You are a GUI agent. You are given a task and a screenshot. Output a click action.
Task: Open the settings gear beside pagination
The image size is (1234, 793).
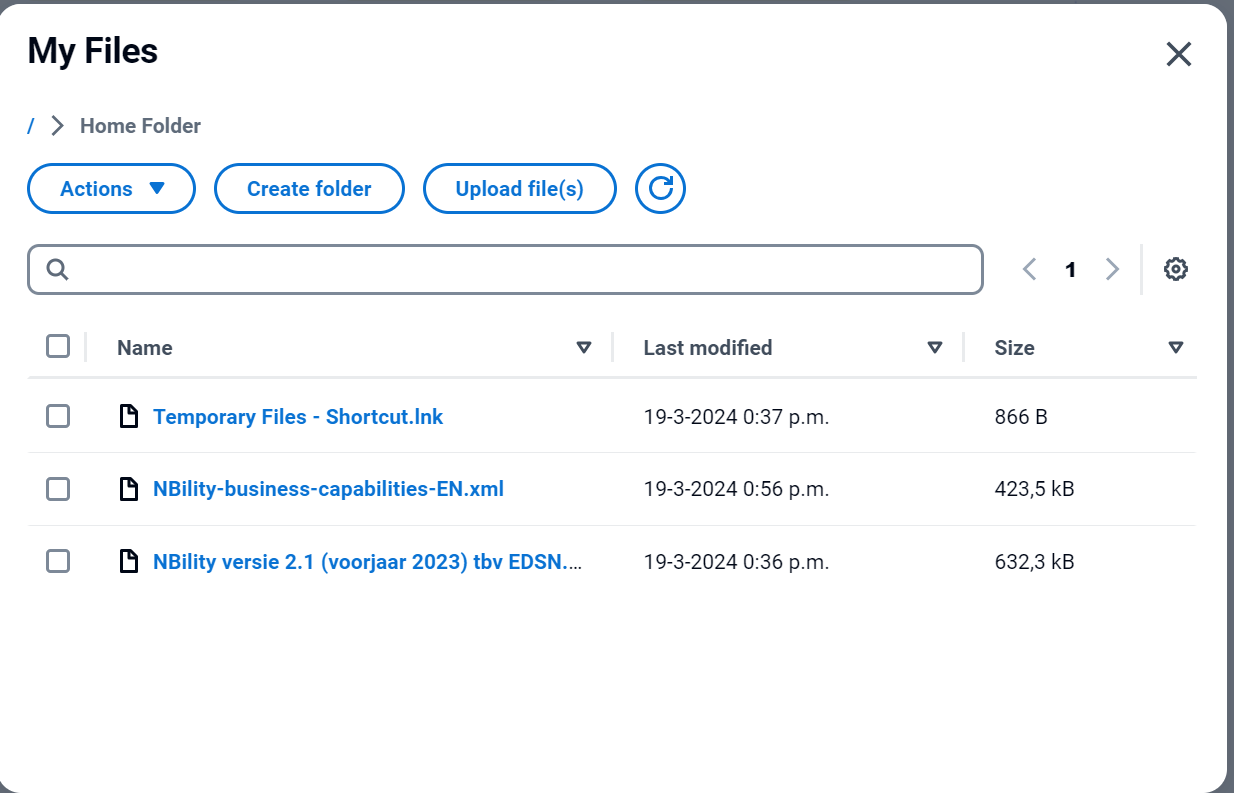pos(1175,269)
